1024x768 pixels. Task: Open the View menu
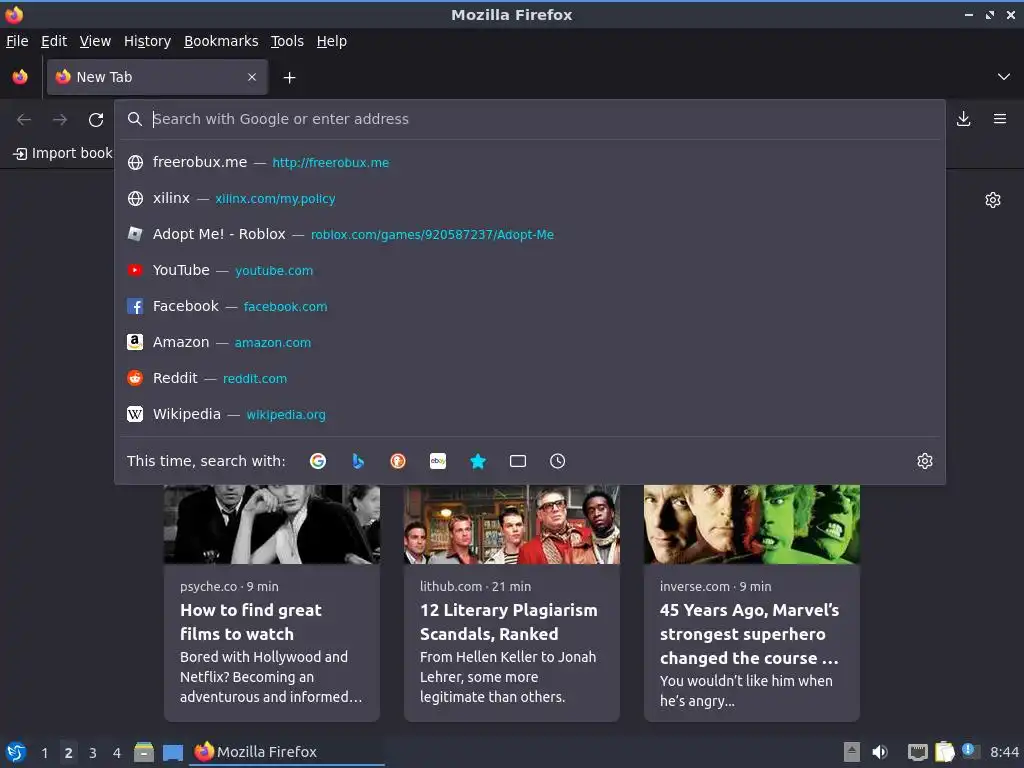point(95,41)
